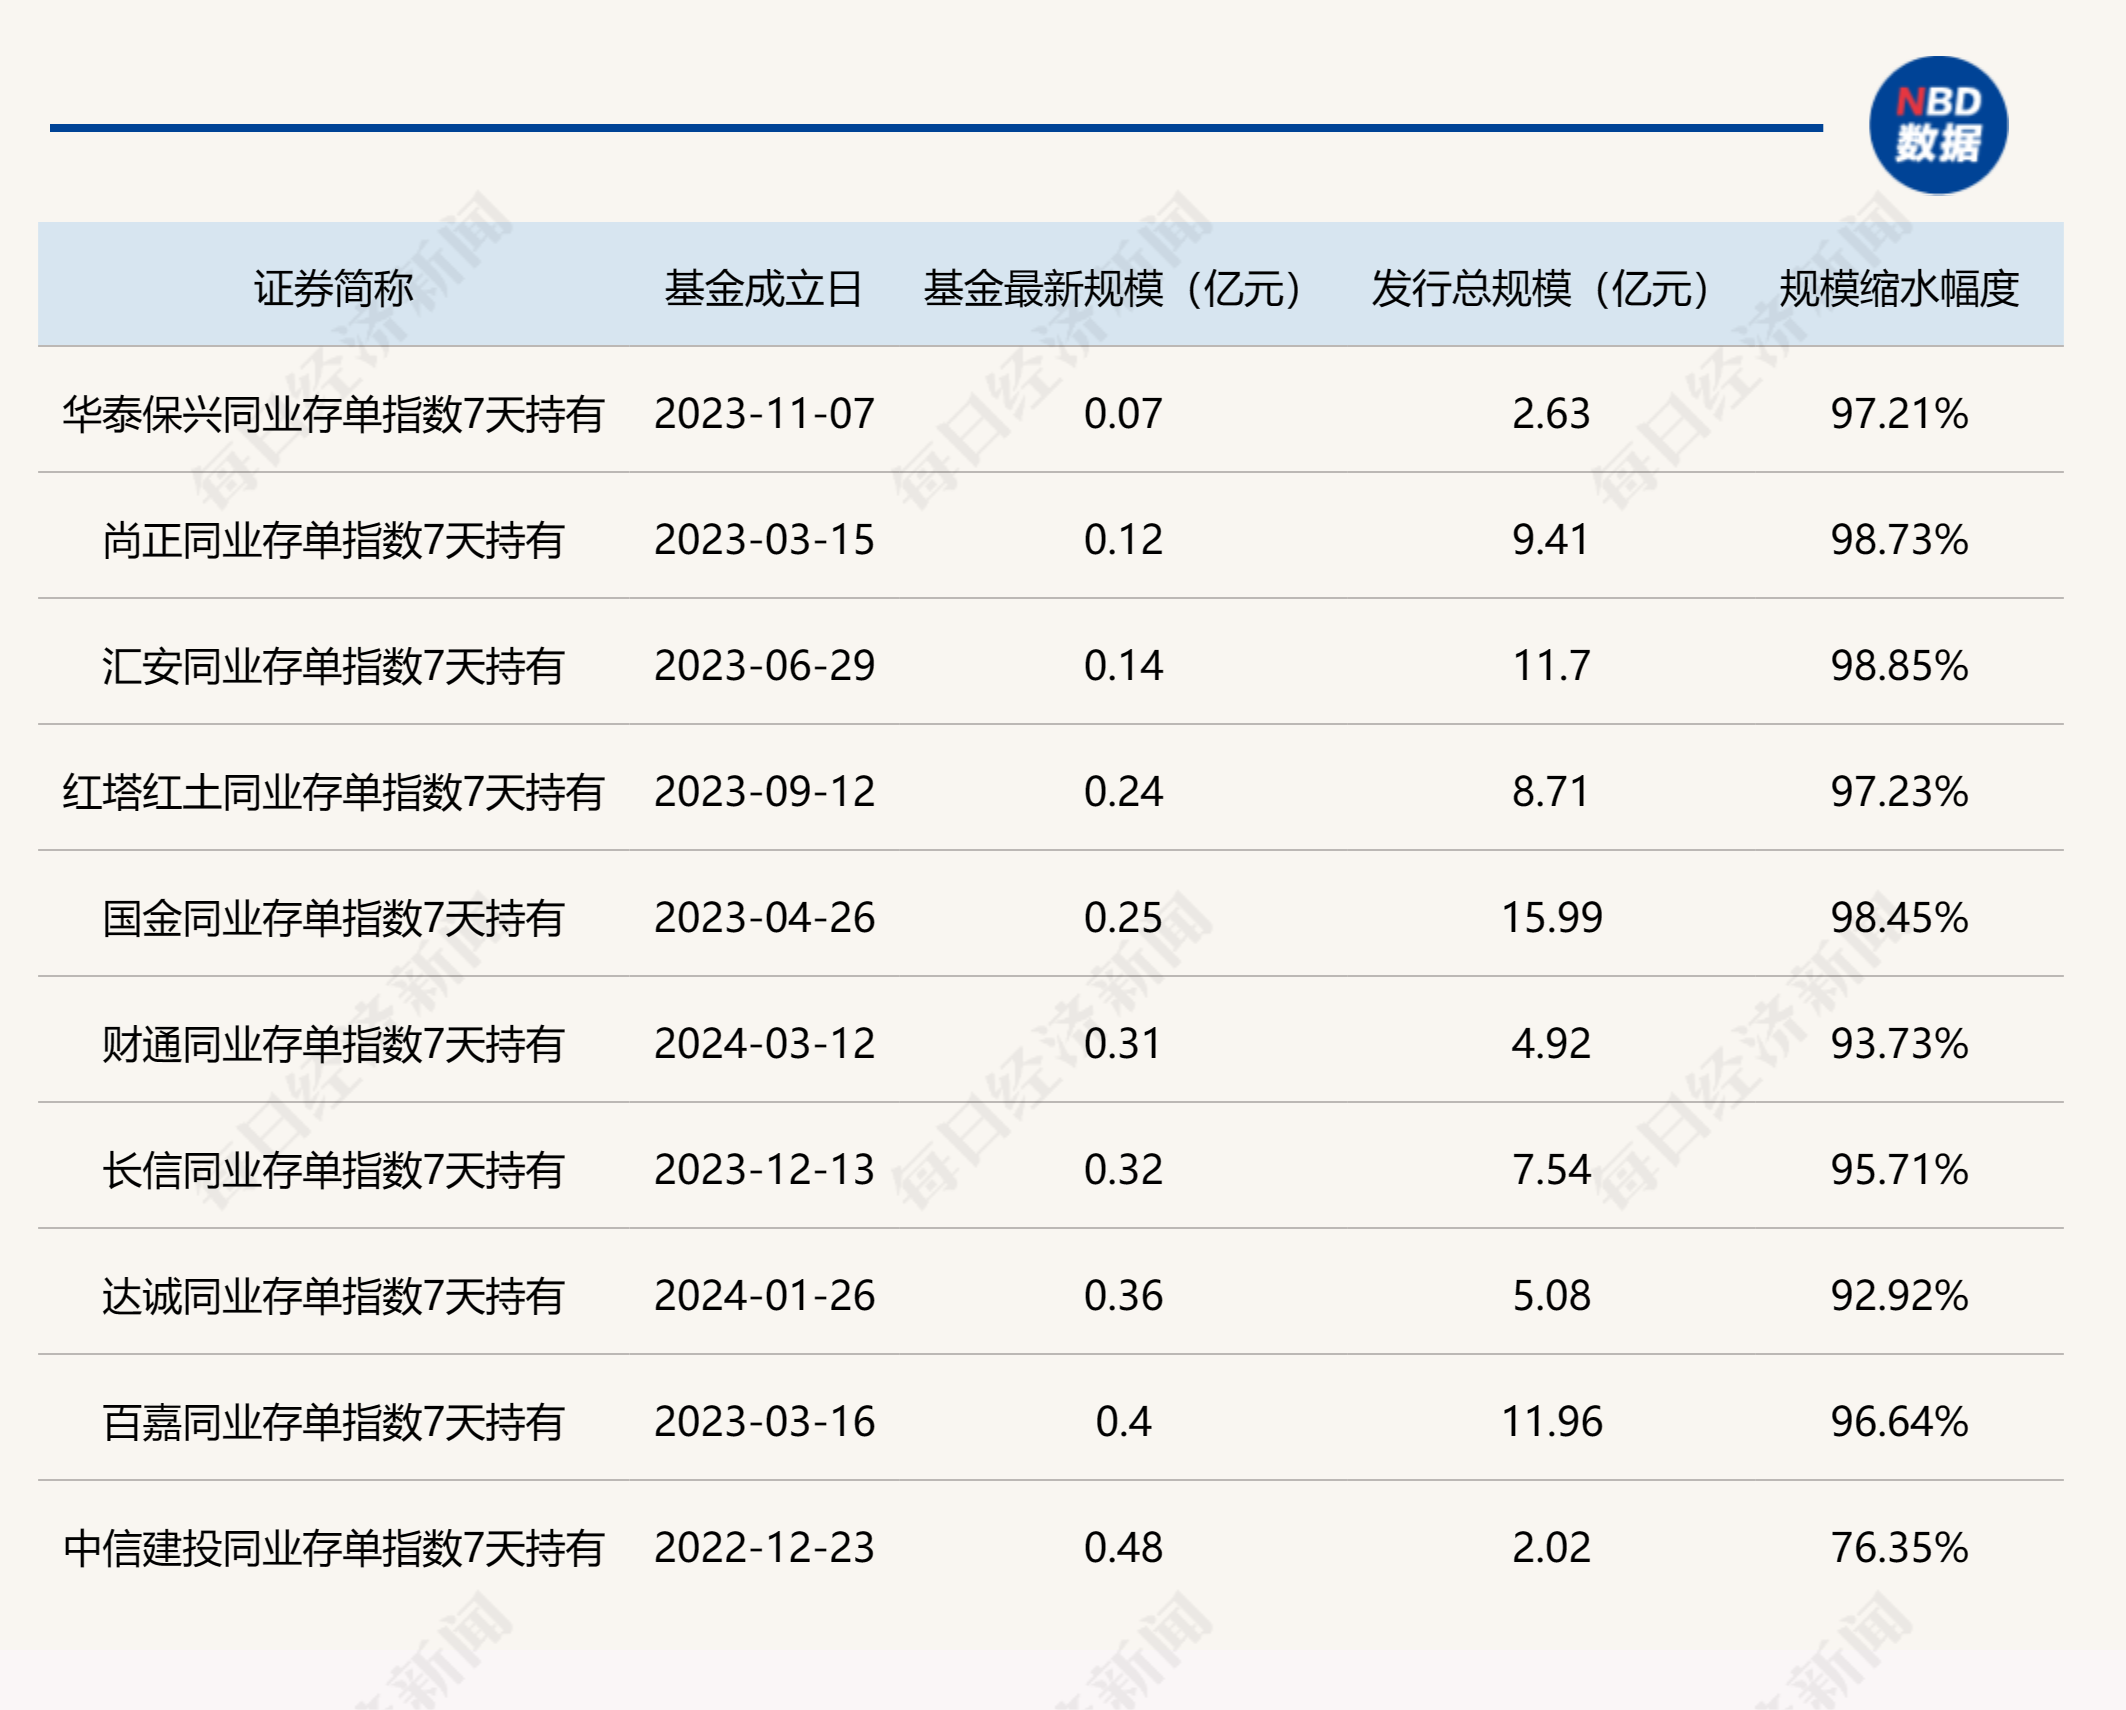Click the 2022-12-23 establishment date cell

click(764, 1548)
